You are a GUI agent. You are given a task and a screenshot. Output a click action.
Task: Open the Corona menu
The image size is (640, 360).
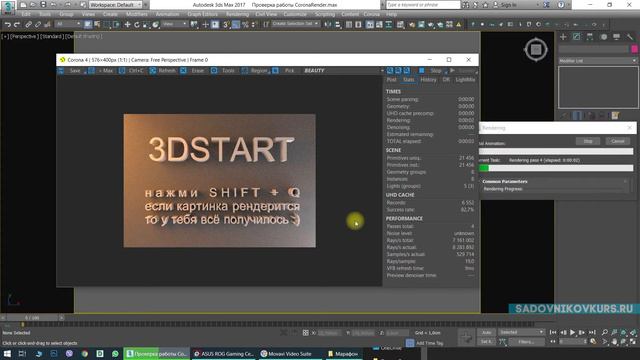coord(371,14)
